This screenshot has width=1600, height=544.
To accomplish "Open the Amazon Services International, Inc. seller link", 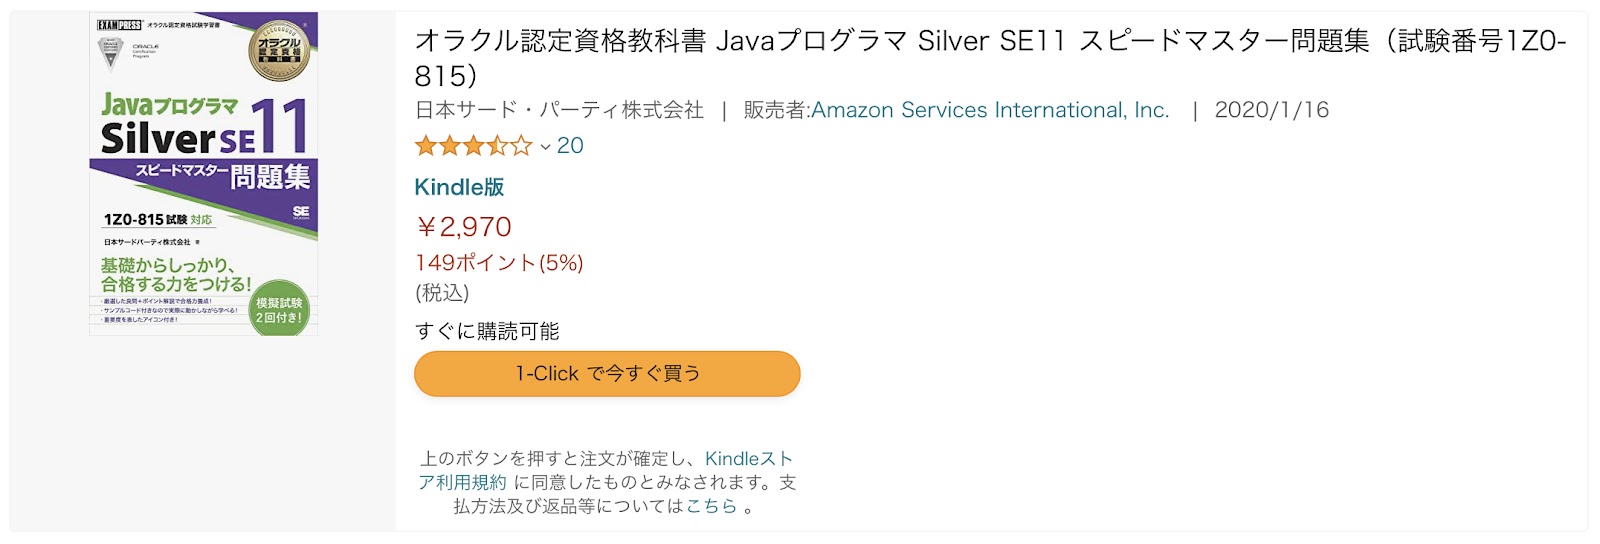I will 990,110.
